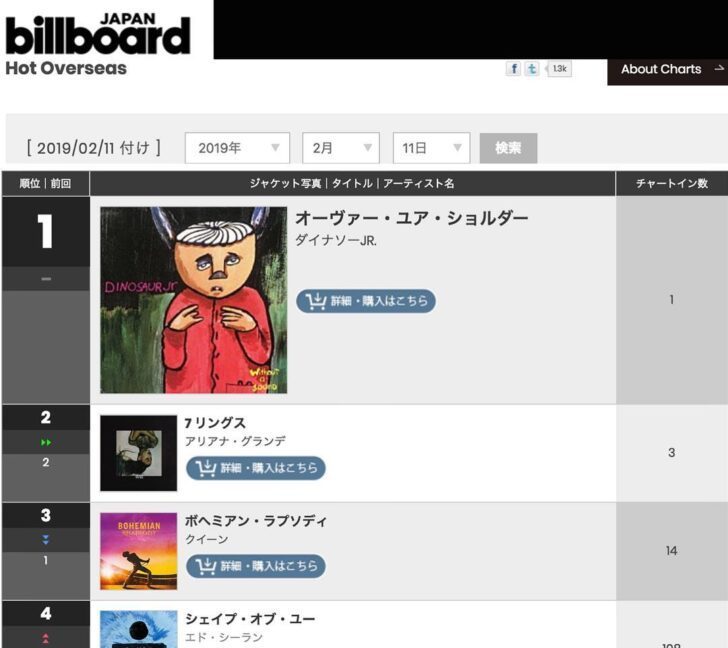This screenshot has height=648, width=728.
Task: Open the 2月 month dropdown
Action: pos(341,148)
